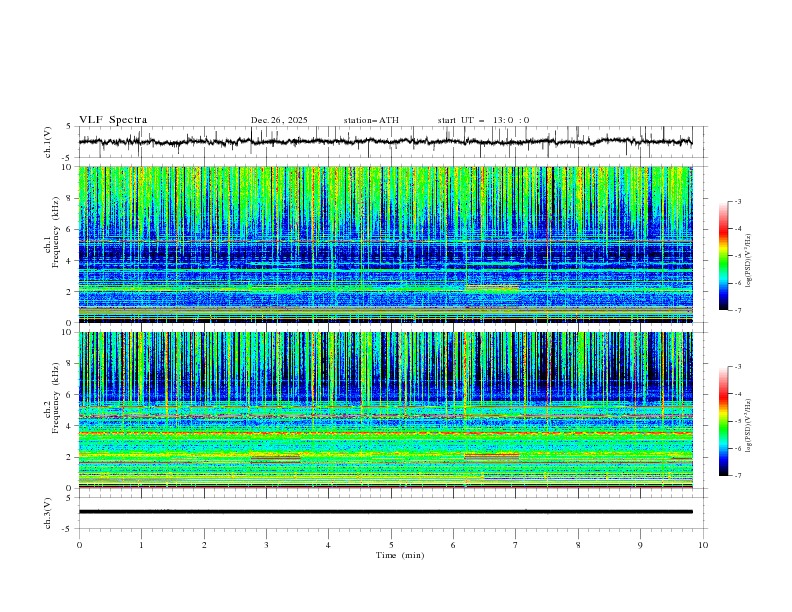Click time axis tick label "3"

(x=266, y=545)
